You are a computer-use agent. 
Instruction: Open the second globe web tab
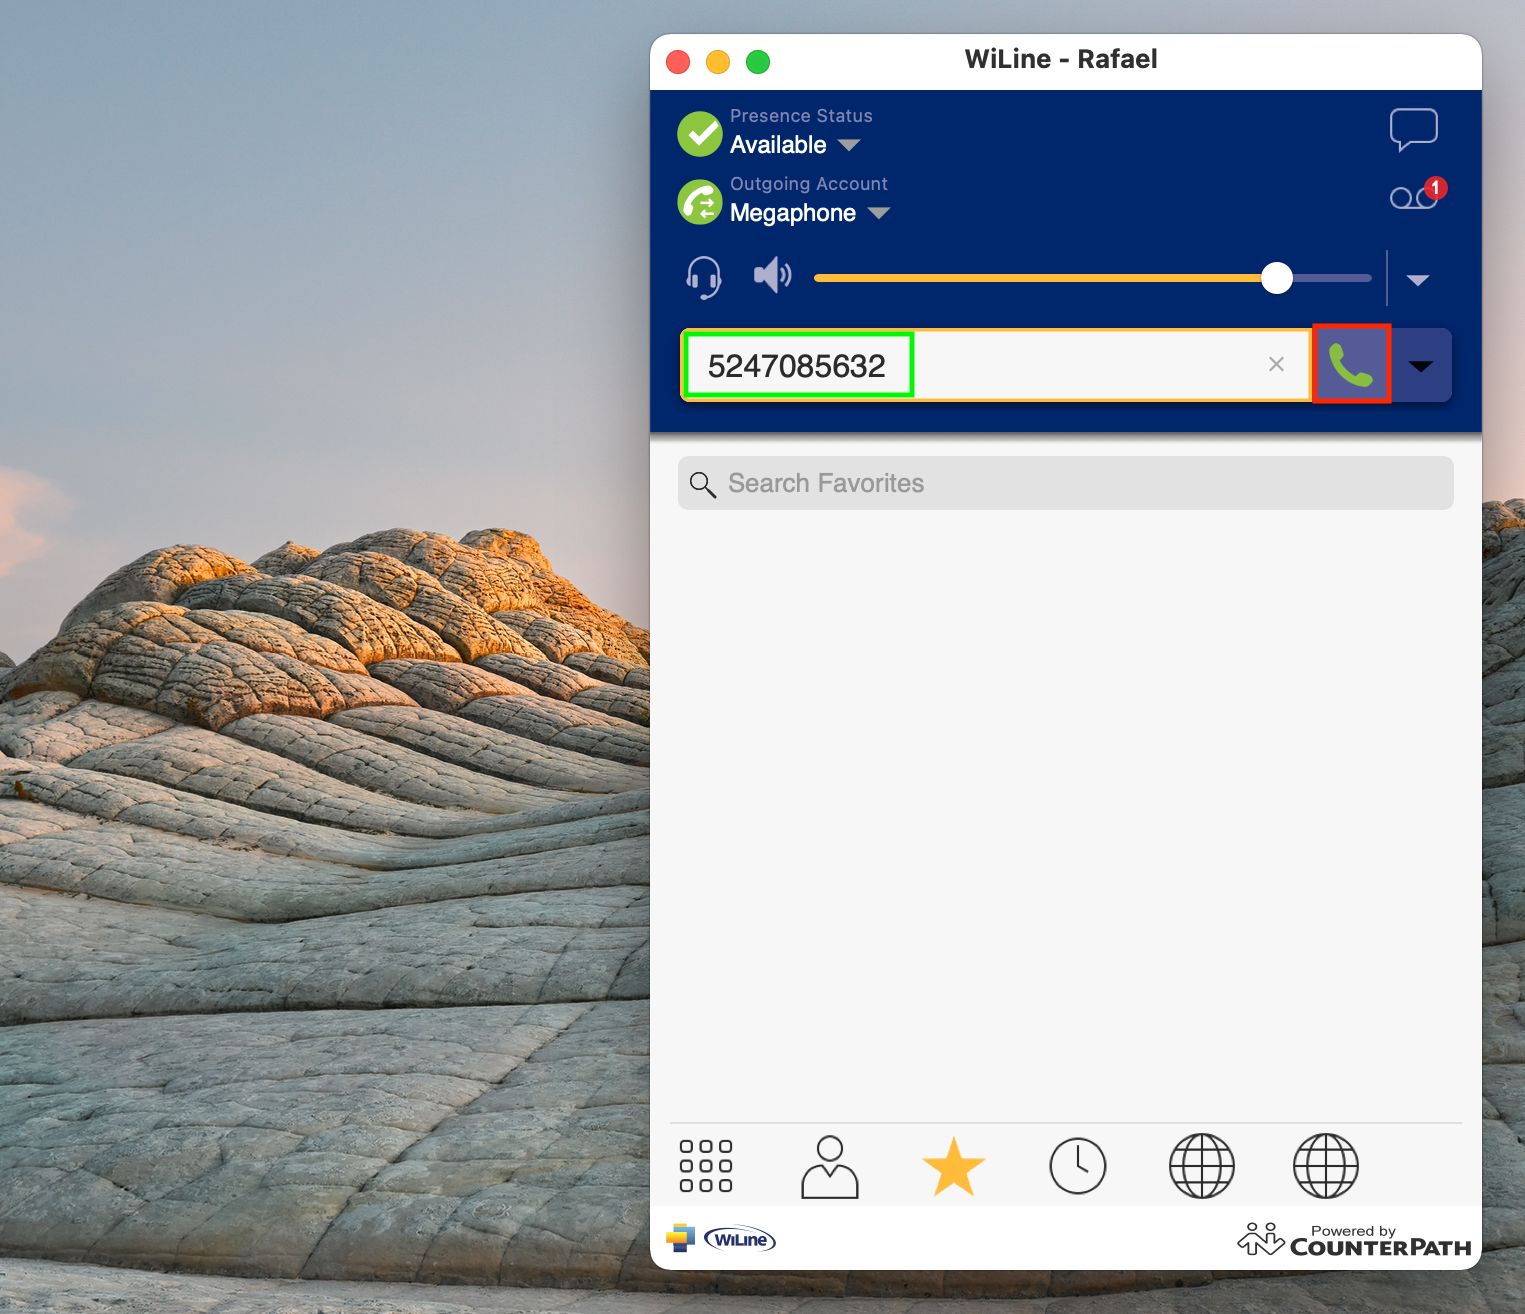point(1325,1166)
